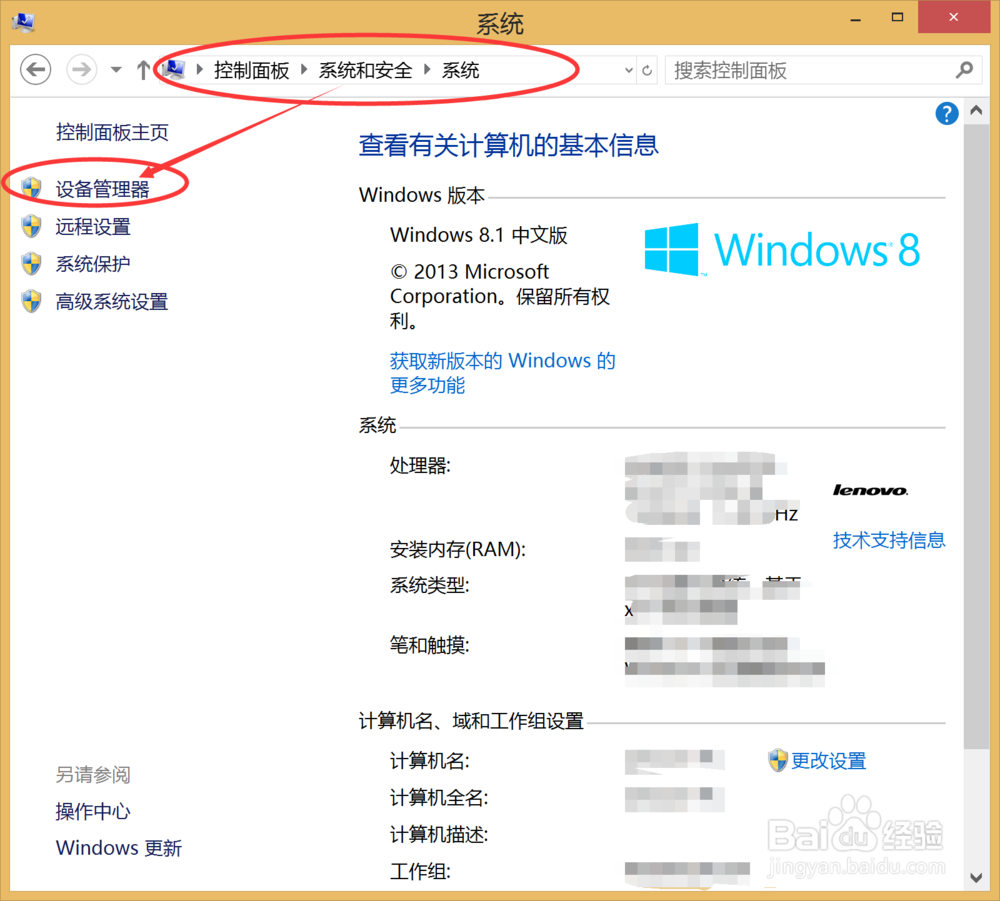The width and height of the screenshot is (1000, 901).
Task: Go back with the Back arrow button
Action: click(x=36, y=70)
